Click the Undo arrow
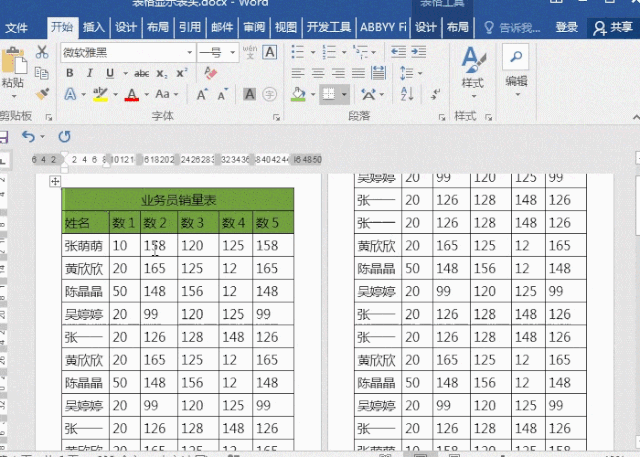Viewport: 640px width, 457px height. (x=28, y=136)
